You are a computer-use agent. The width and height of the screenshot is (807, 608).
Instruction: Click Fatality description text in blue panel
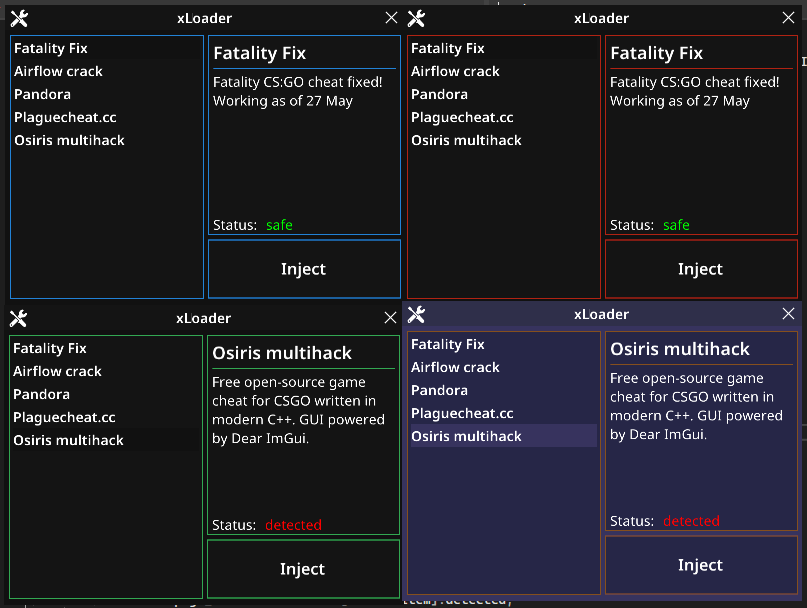coord(297,92)
